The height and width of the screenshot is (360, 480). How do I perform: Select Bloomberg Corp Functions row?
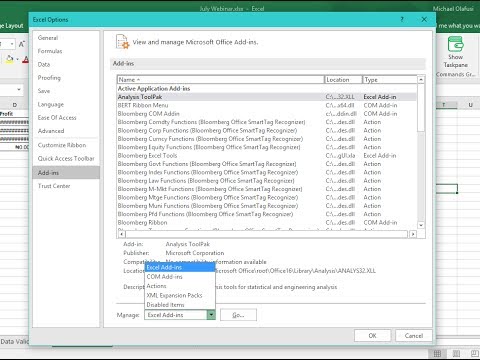pos(267,130)
